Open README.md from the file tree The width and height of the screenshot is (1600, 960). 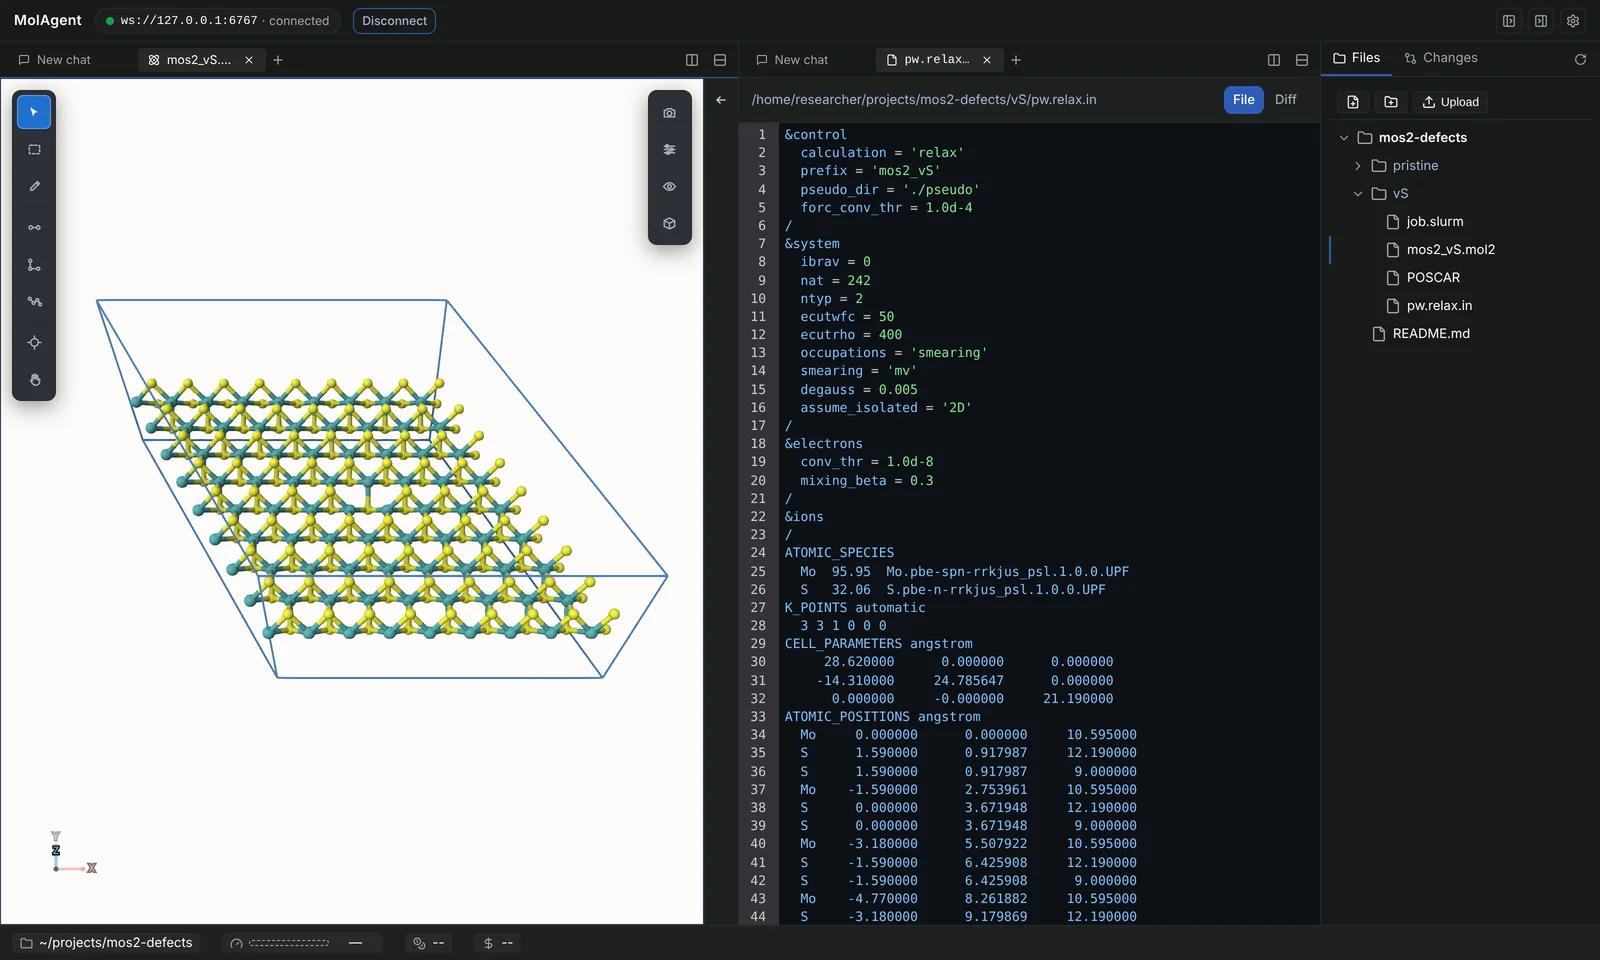[1431, 334]
